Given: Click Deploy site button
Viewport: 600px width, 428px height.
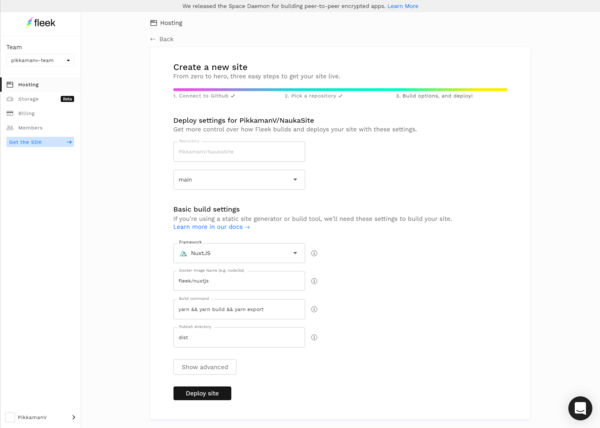Looking at the screenshot, I should [x=202, y=393].
